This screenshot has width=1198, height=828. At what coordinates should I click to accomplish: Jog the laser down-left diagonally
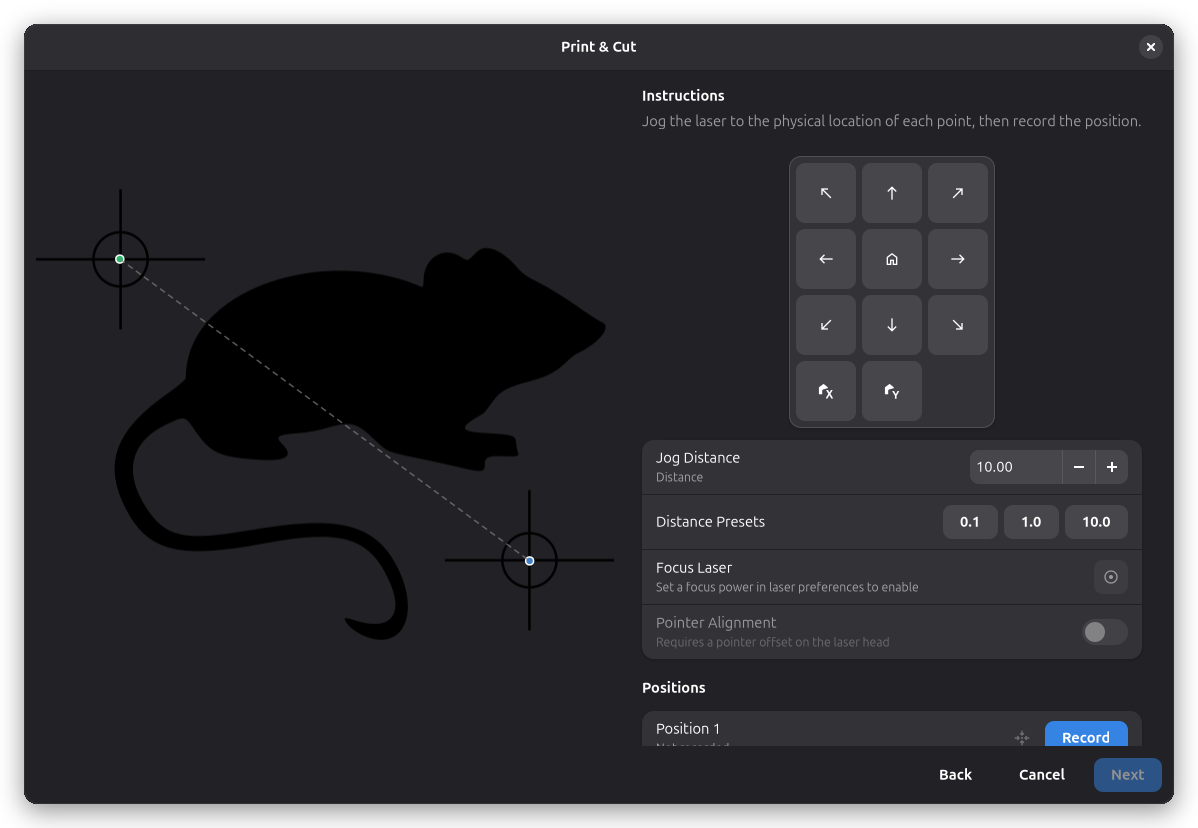826,325
